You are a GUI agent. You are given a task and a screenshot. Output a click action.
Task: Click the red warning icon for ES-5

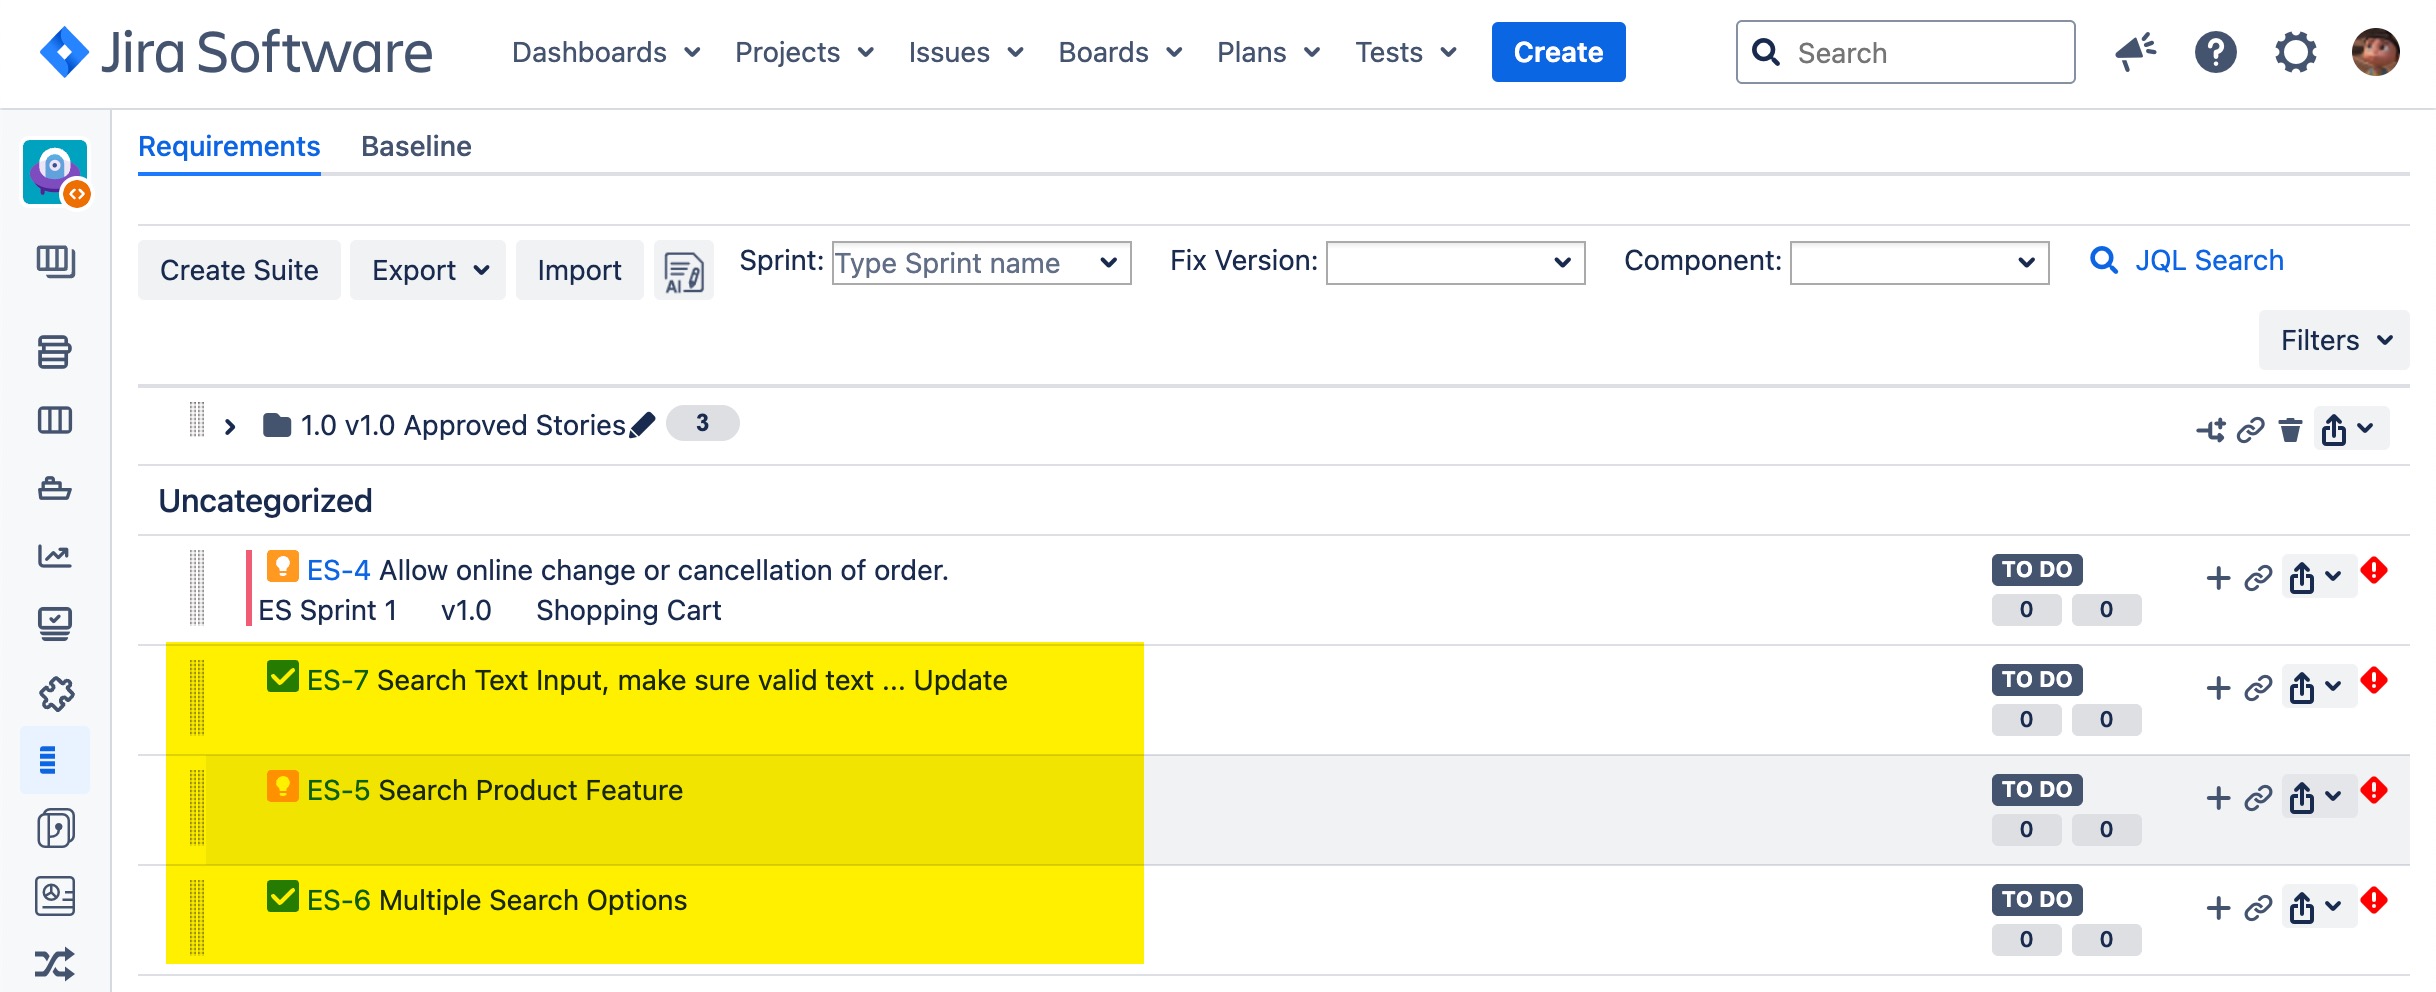(x=2374, y=791)
